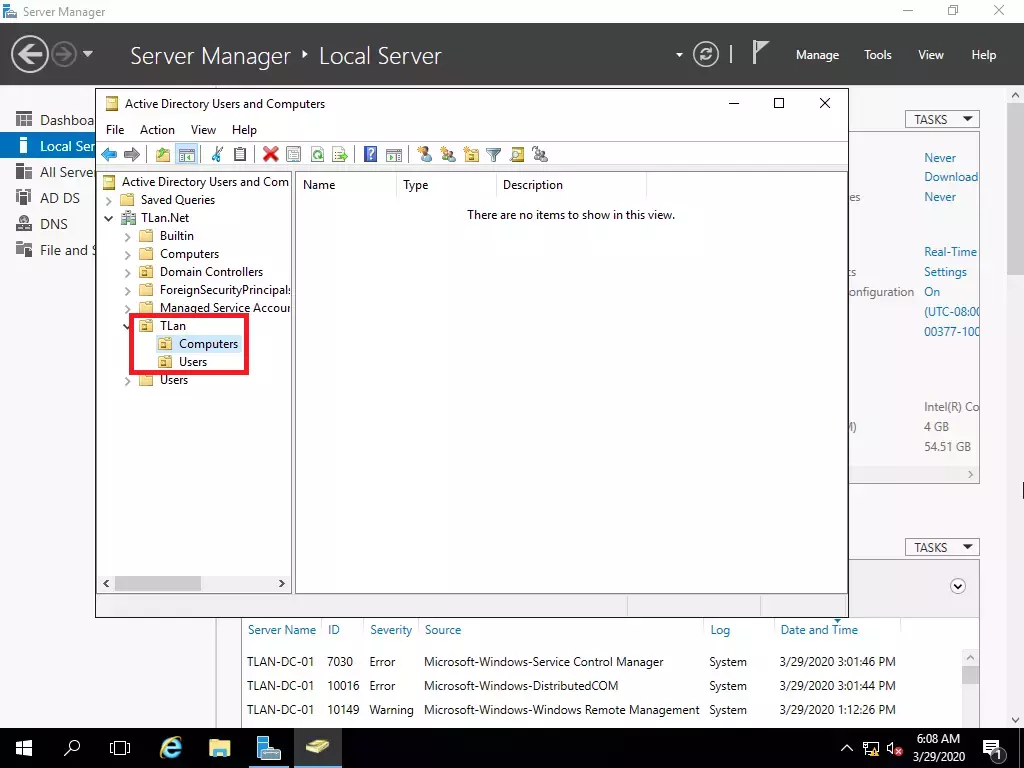Image resolution: width=1024 pixels, height=768 pixels.
Task: Click the blue Back arrow in ADUC toolbar
Action: pyautogui.click(x=109, y=155)
